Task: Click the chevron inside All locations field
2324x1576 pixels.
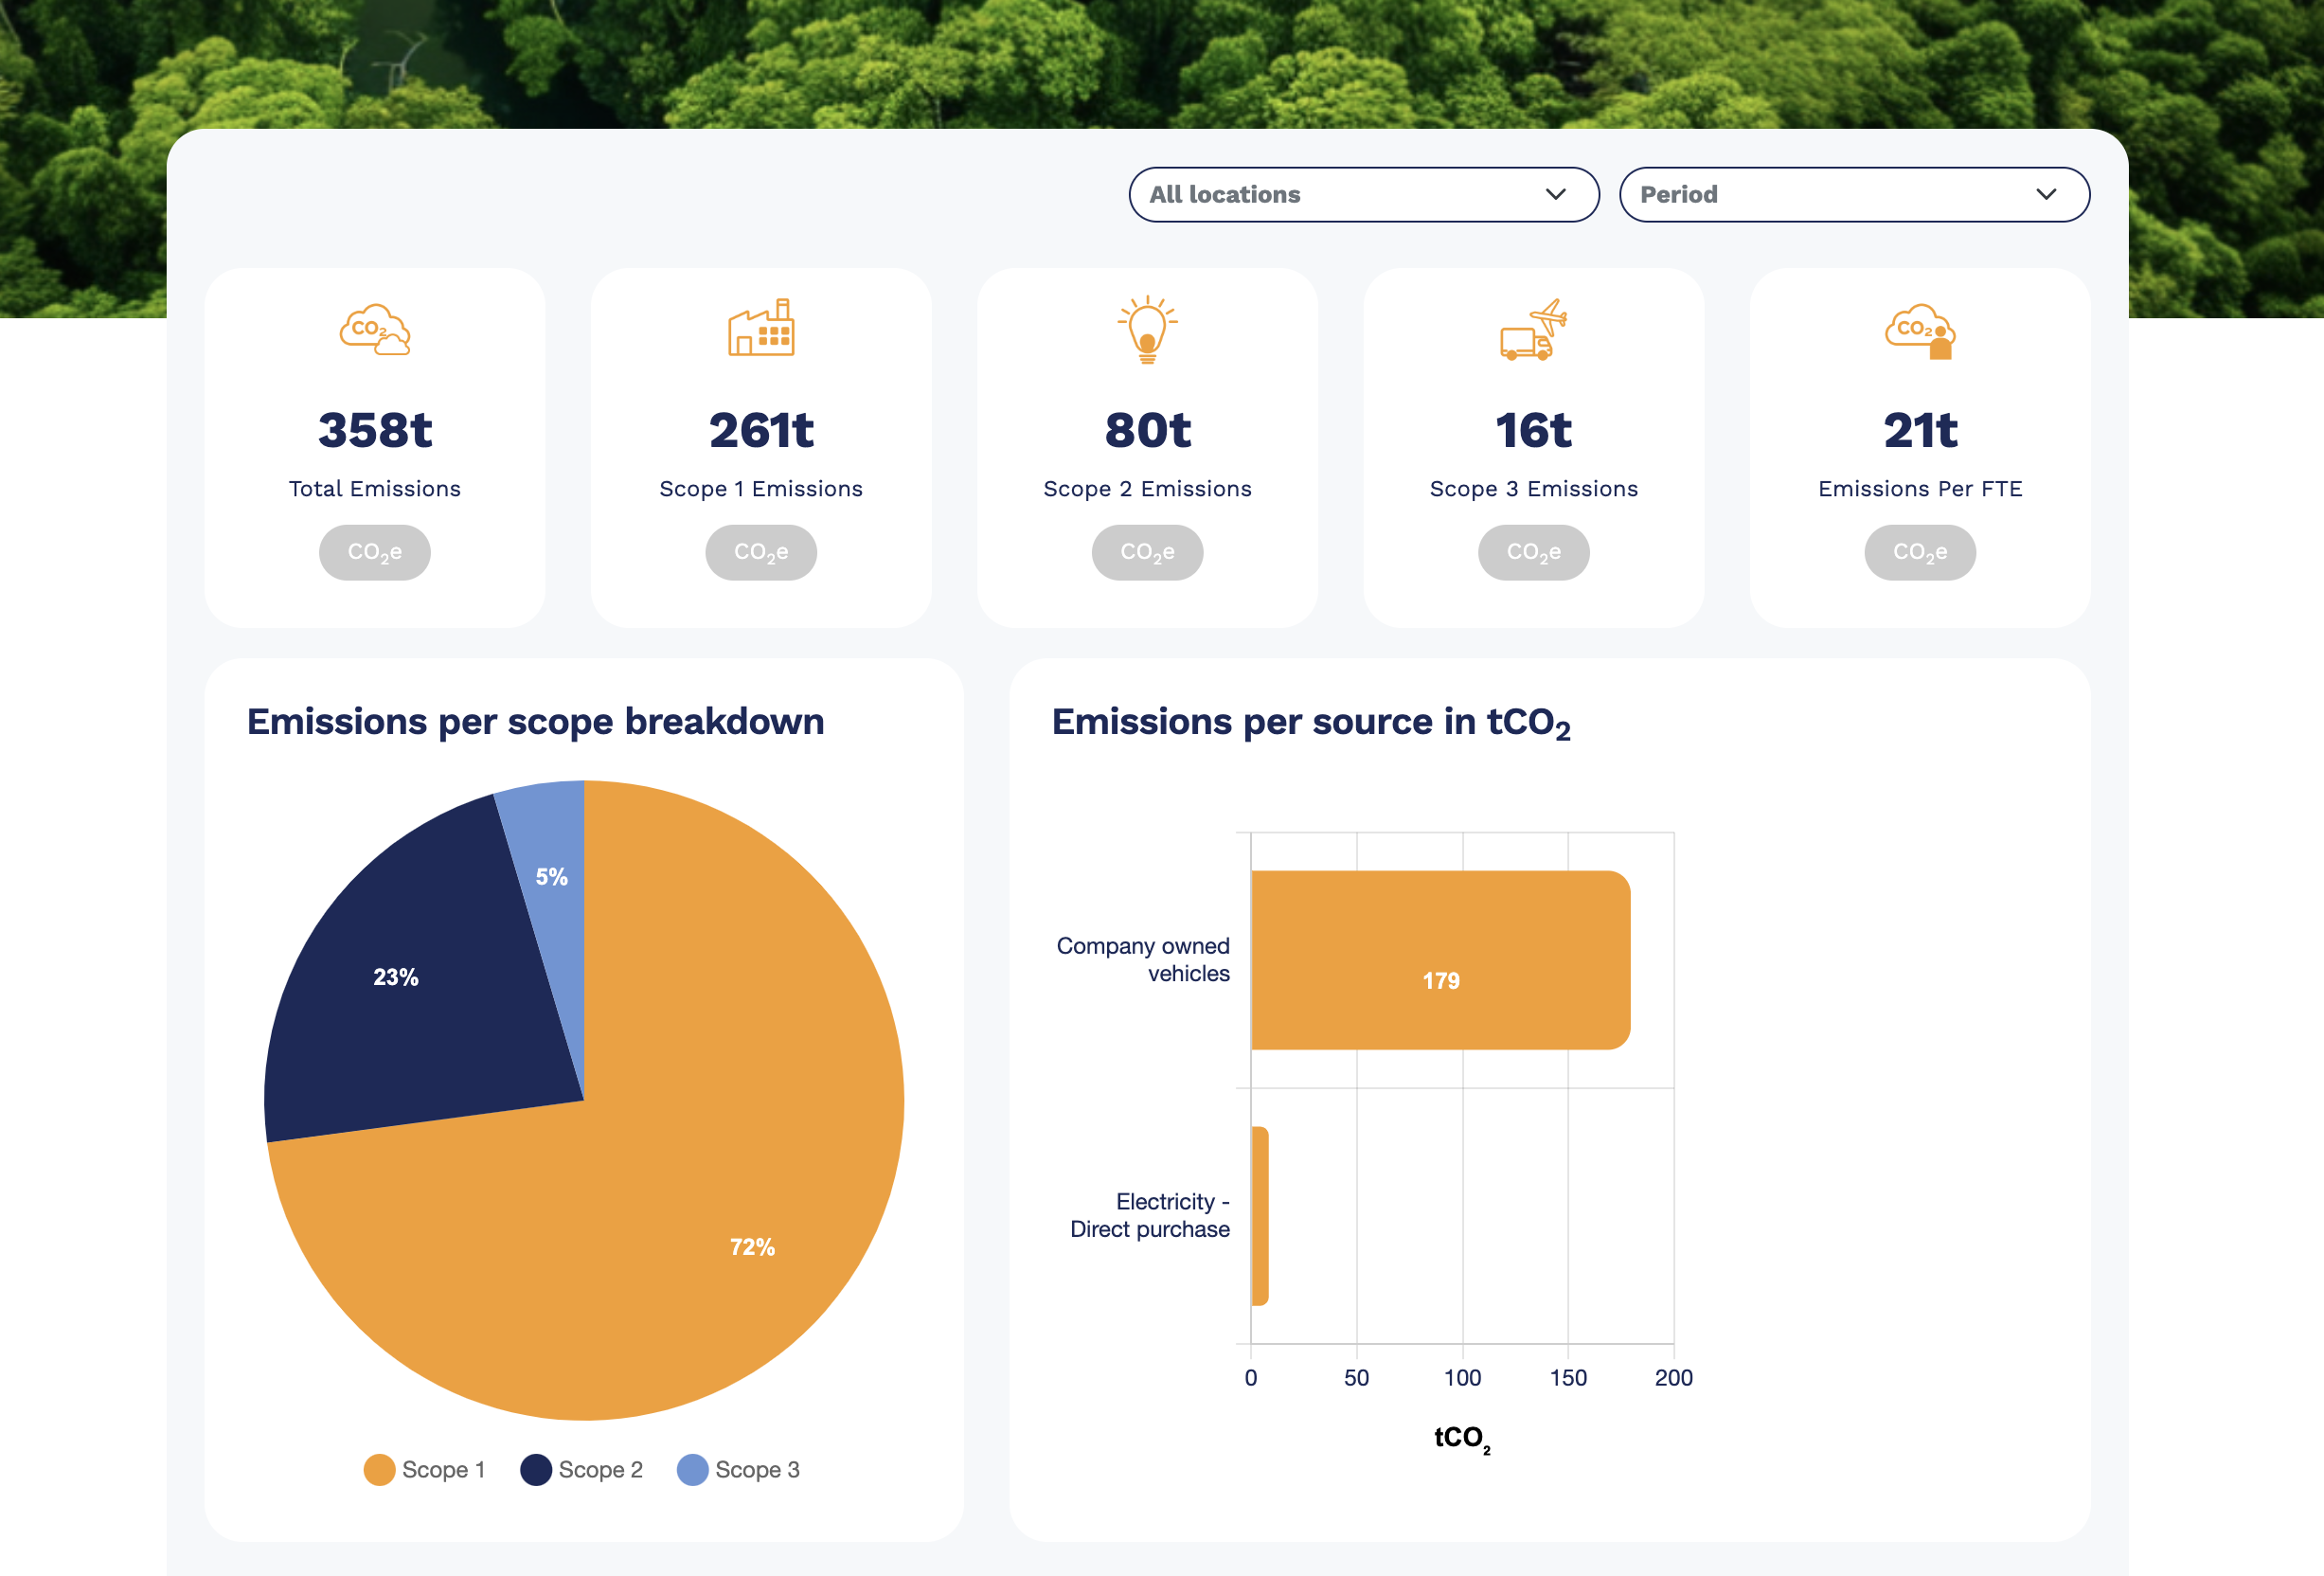Action: click(x=1556, y=194)
